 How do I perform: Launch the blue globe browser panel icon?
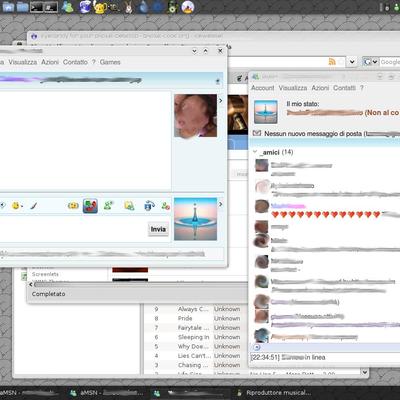(x=85, y=7)
